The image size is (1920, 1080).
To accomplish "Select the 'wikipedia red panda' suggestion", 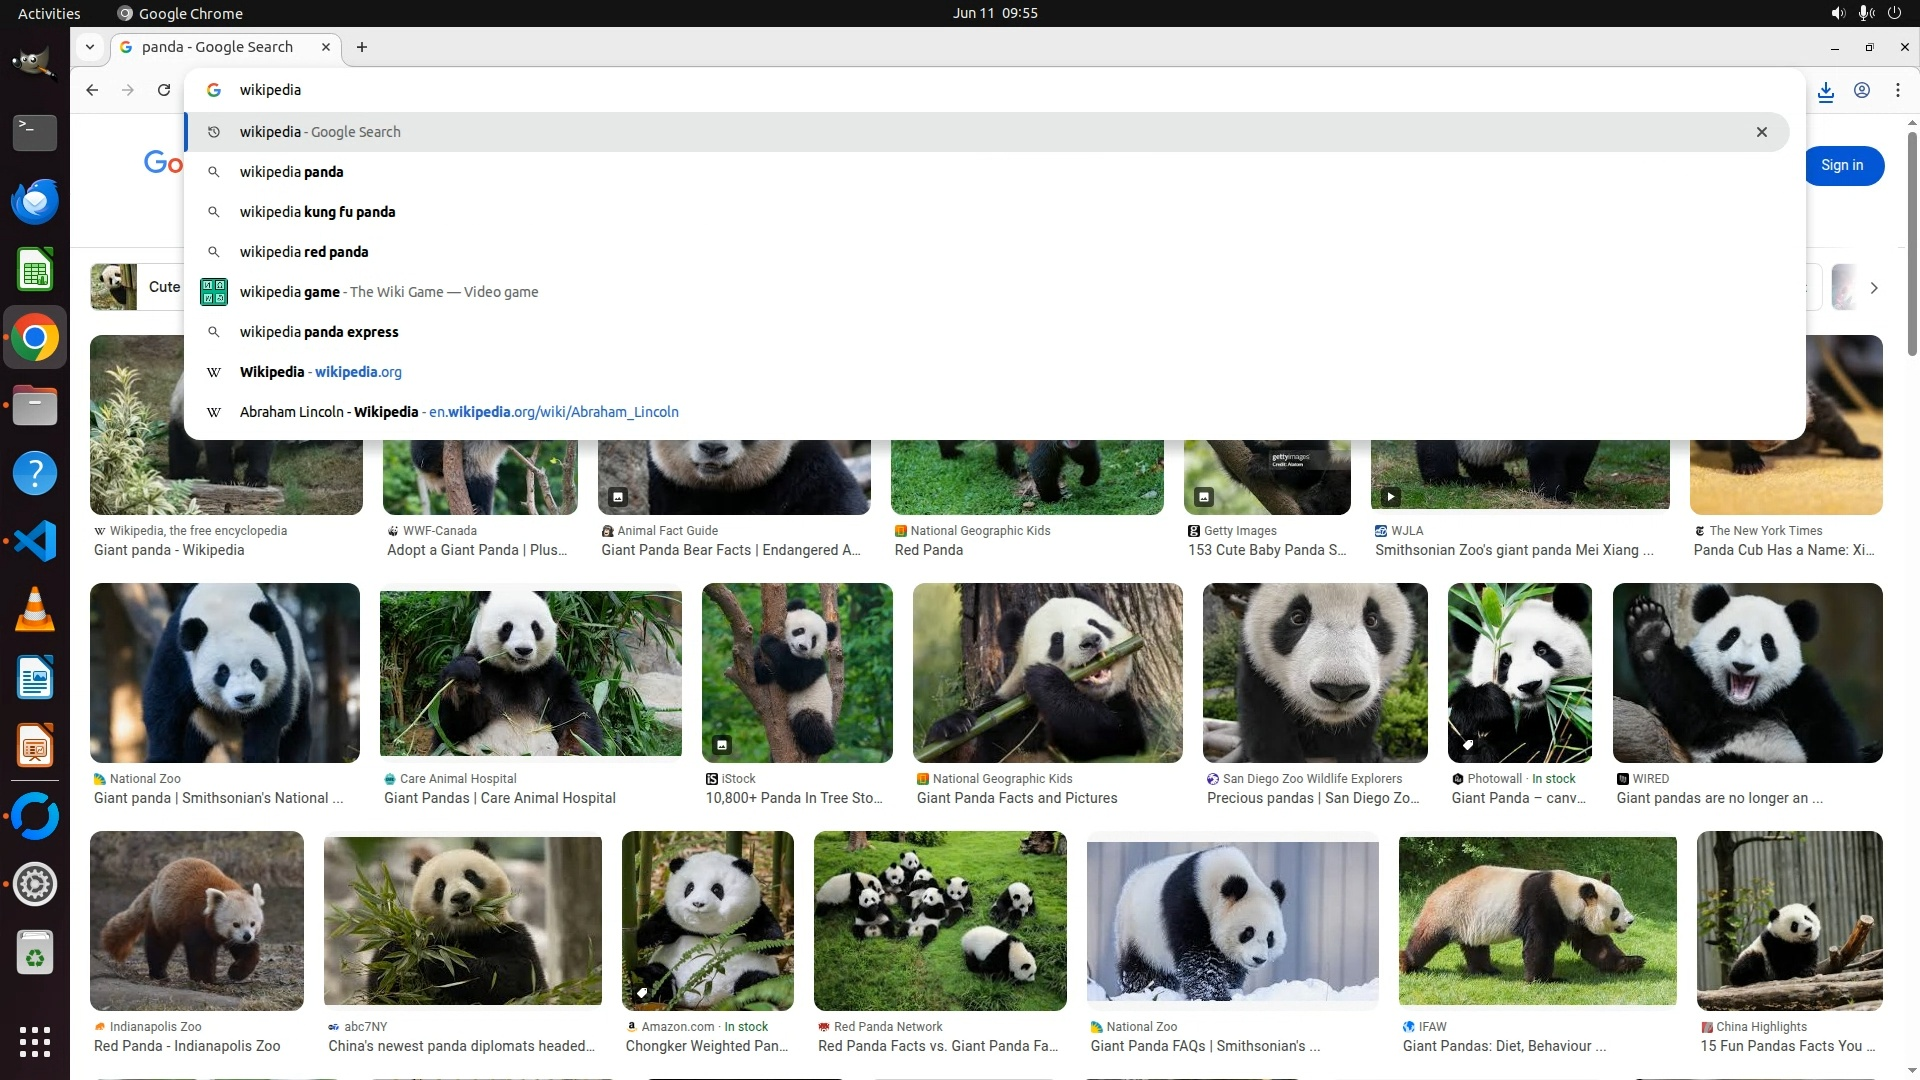I will tap(304, 252).
